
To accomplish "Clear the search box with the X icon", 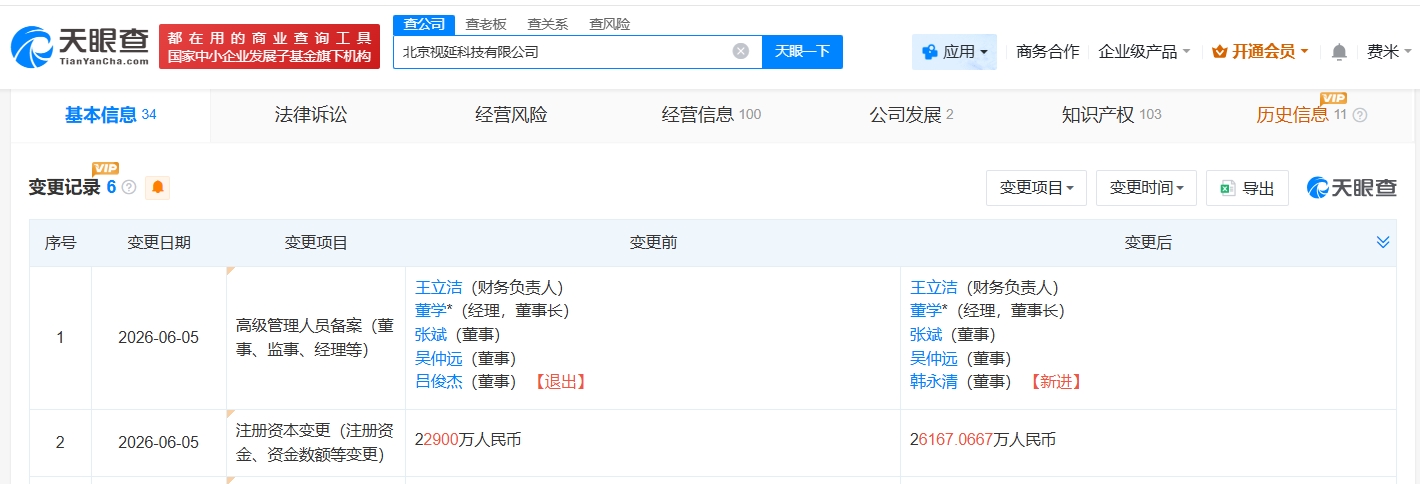I will coord(741,51).
